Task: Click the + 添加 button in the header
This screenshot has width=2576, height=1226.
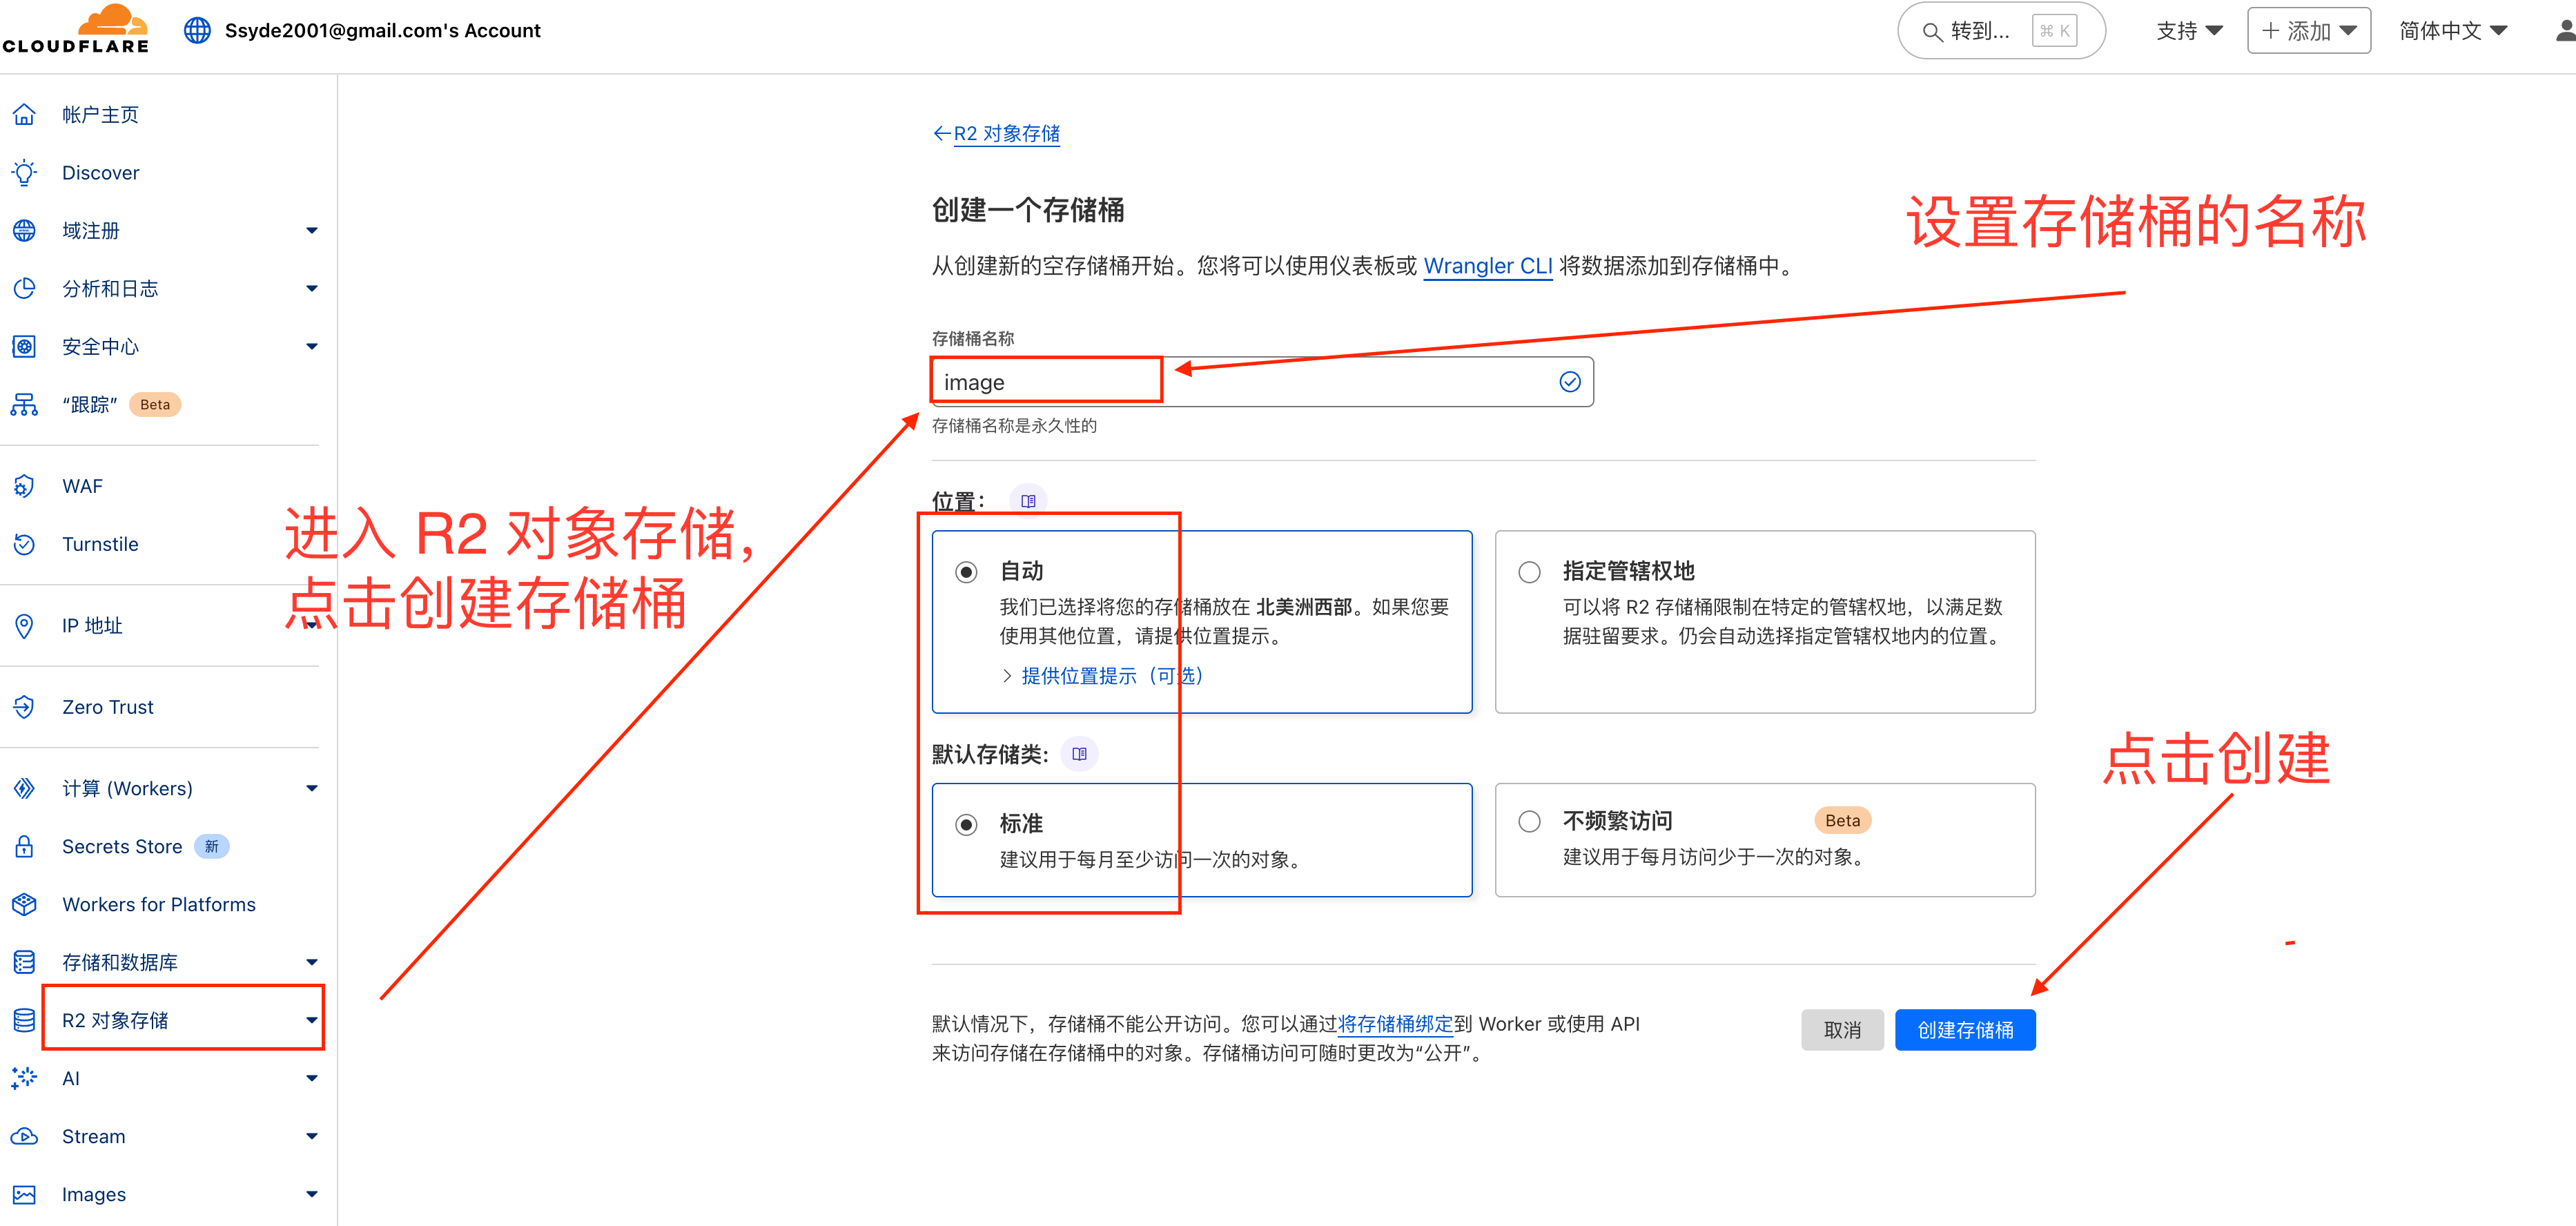Action: 2308,31
